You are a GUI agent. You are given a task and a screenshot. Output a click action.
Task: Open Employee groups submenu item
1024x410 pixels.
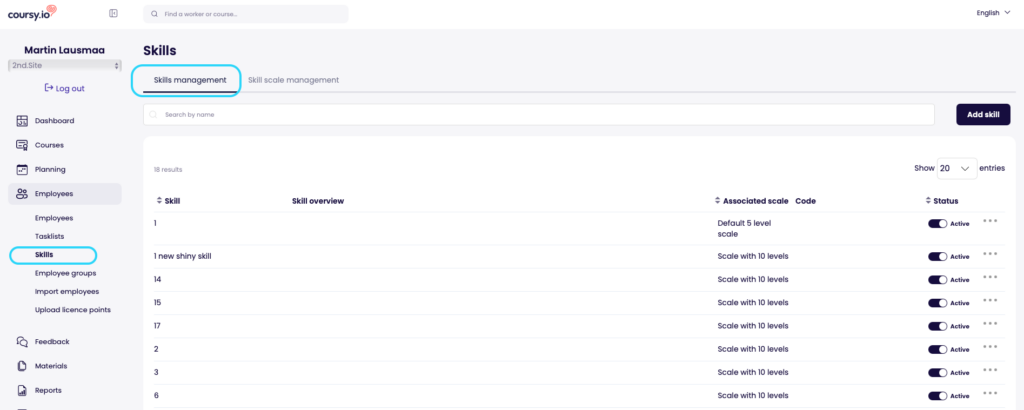65,273
